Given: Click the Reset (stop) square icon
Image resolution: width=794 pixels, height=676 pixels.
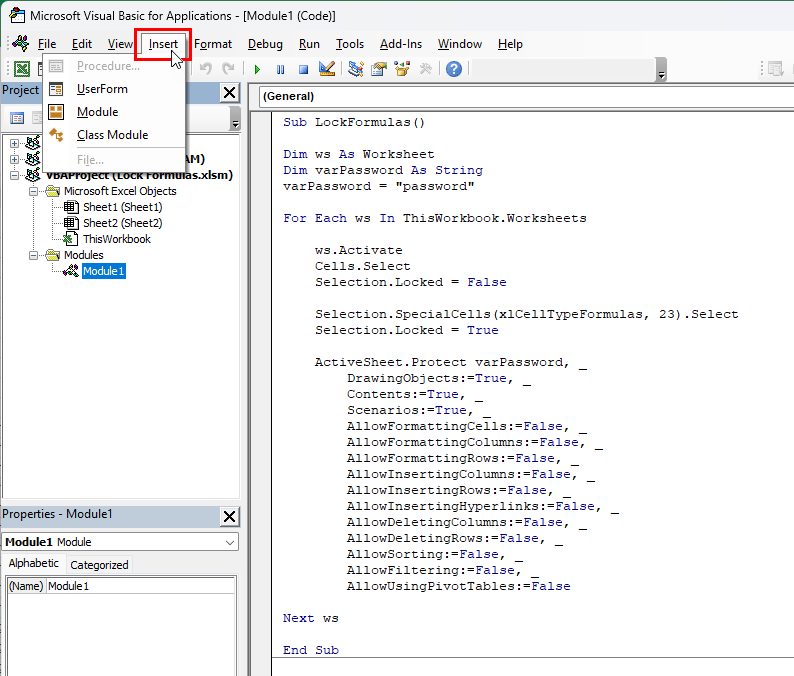Looking at the screenshot, I should 303,69.
